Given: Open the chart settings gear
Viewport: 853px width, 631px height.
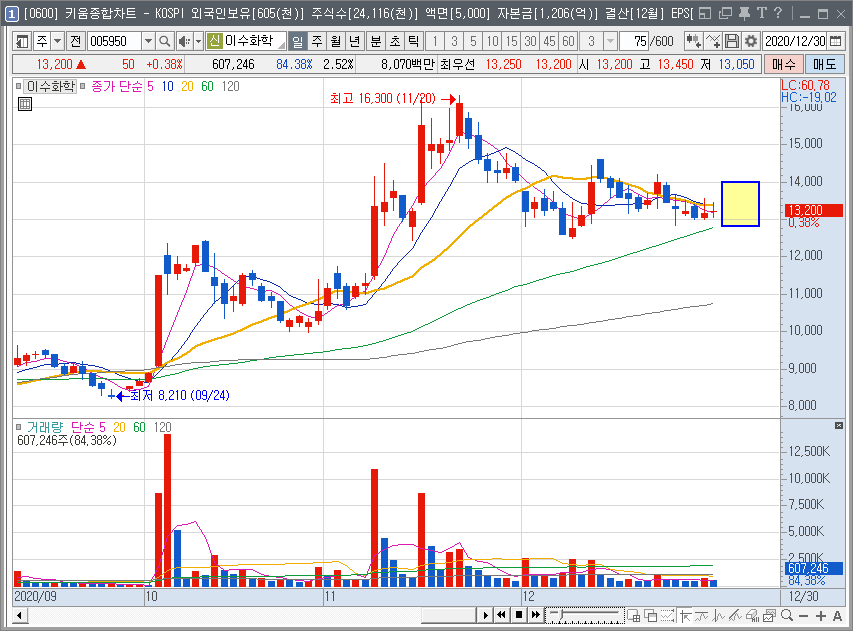Looking at the screenshot, I should (751, 41).
